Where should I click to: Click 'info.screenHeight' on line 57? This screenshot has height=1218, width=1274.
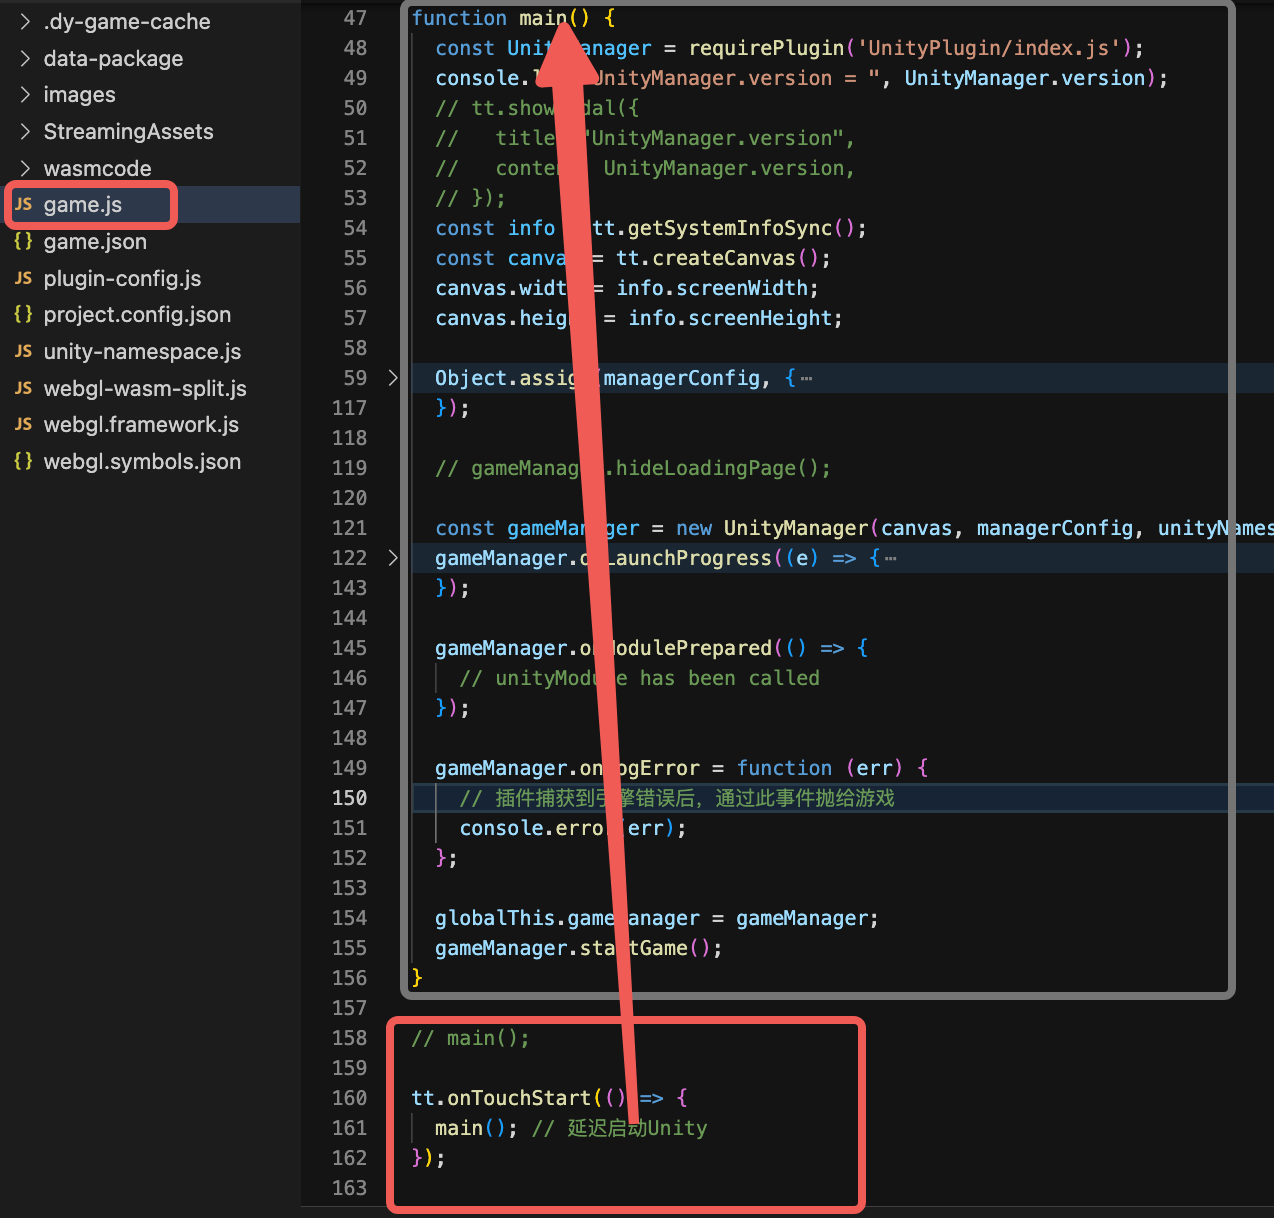(x=730, y=318)
